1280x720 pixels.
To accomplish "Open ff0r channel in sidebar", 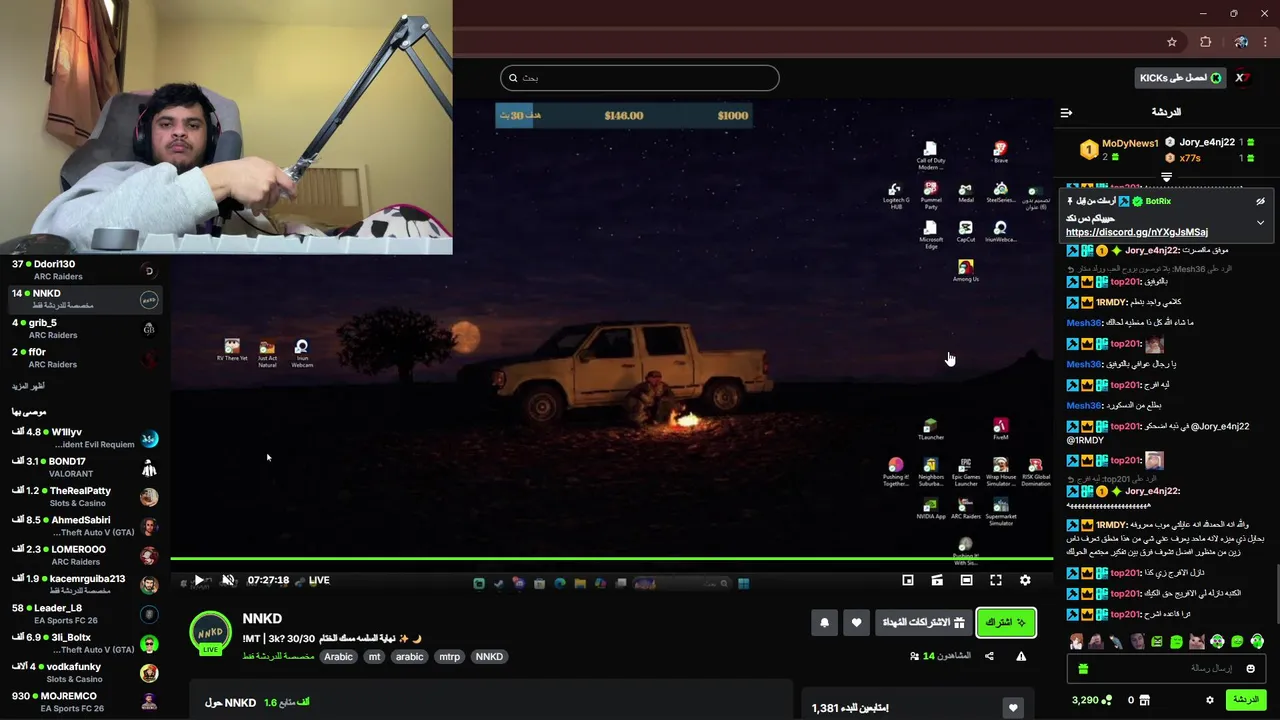I will point(84,358).
